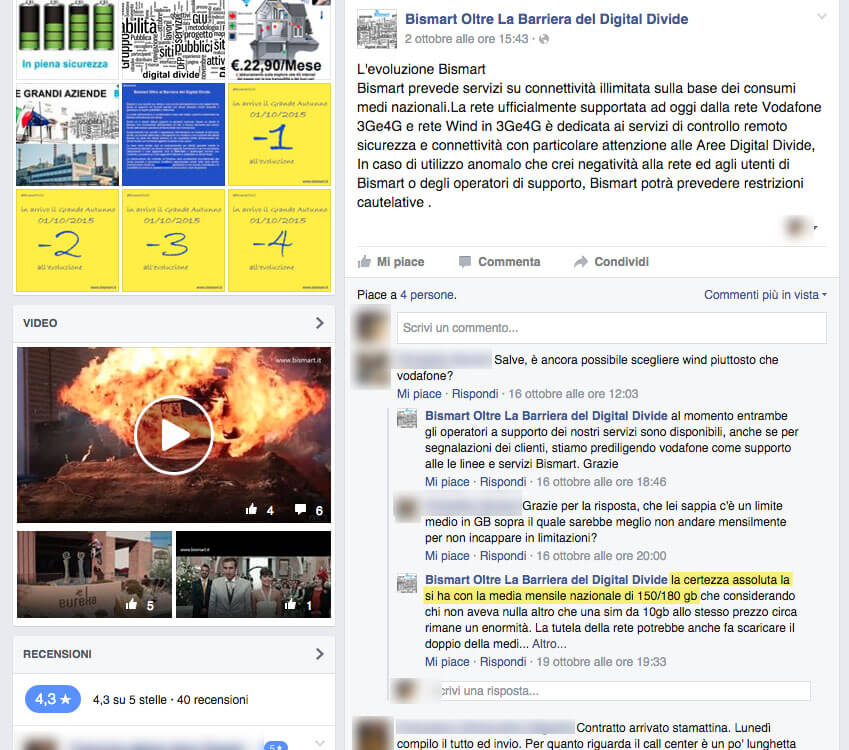The height and width of the screenshot is (750, 849).
Task: Open 'Commenti più in vista' sorting dropdown
Action: click(x=765, y=295)
